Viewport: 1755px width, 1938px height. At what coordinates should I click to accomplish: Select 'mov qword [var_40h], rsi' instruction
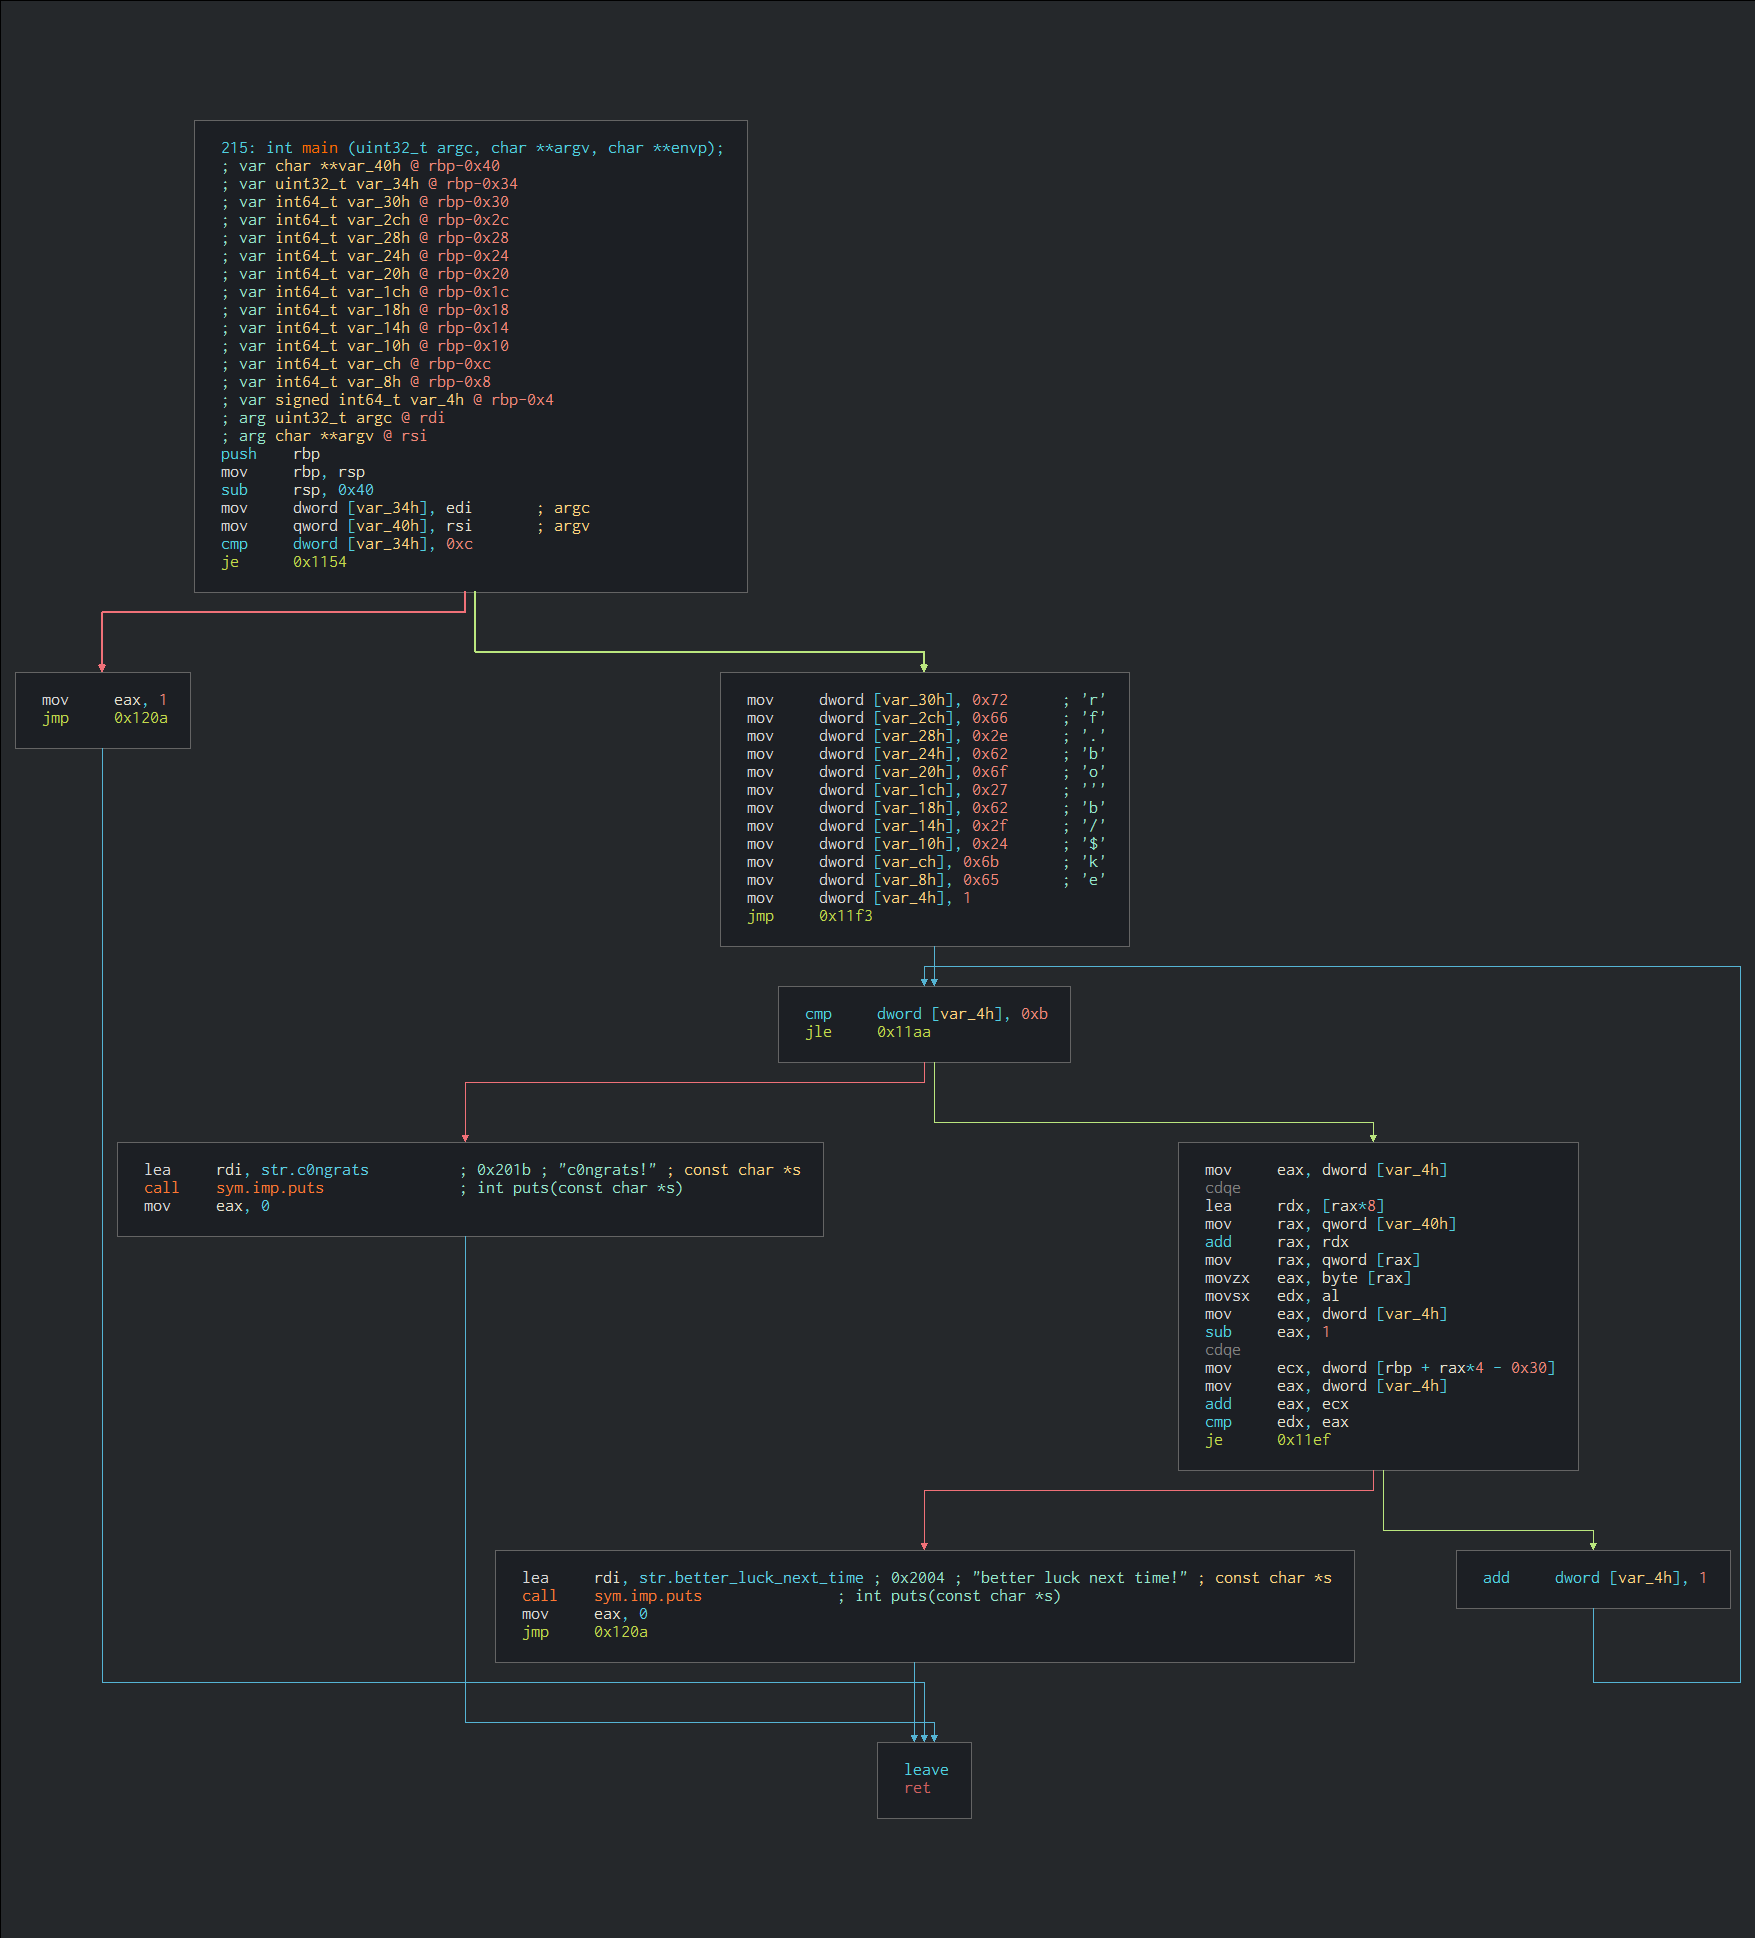[346, 526]
